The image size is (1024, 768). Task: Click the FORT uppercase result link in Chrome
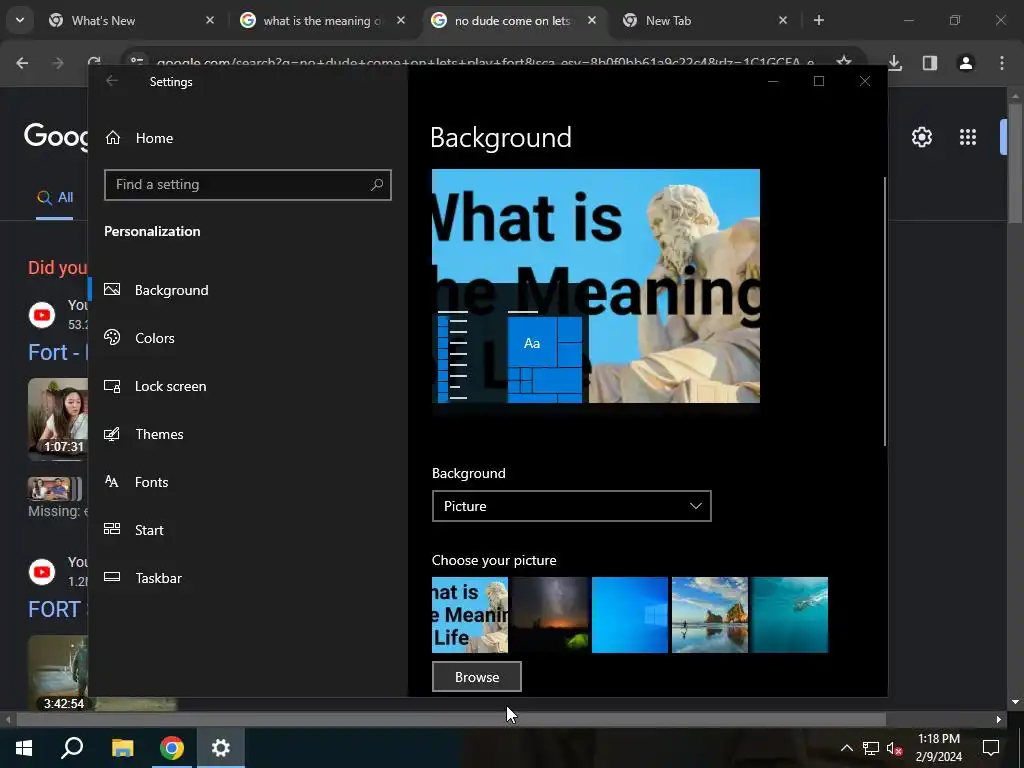click(57, 609)
